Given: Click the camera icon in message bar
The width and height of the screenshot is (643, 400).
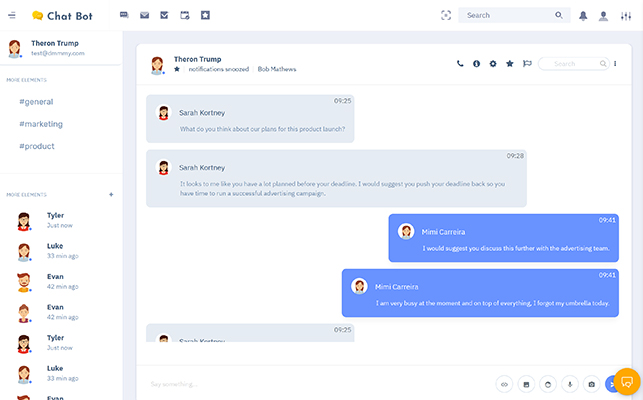Looking at the screenshot, I should point(591,384).
